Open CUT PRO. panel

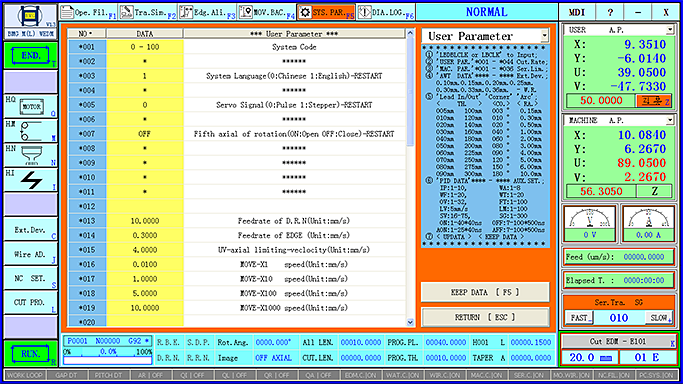(x=30, y=302)
